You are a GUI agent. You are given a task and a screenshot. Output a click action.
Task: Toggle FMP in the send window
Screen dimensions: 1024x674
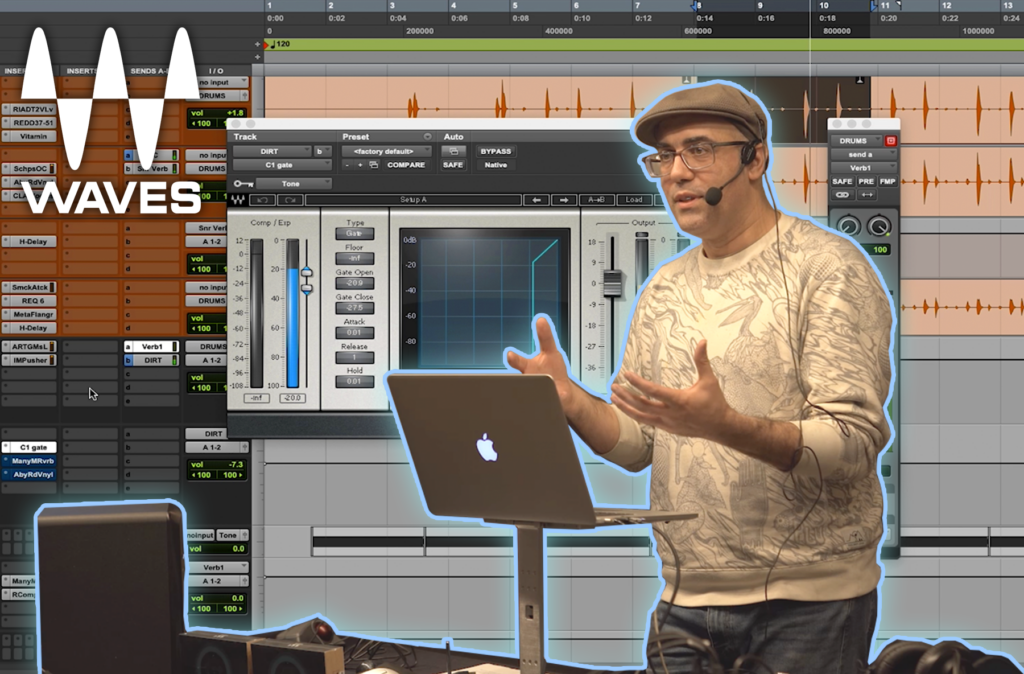pyautogui.click(x=887, y=181)
